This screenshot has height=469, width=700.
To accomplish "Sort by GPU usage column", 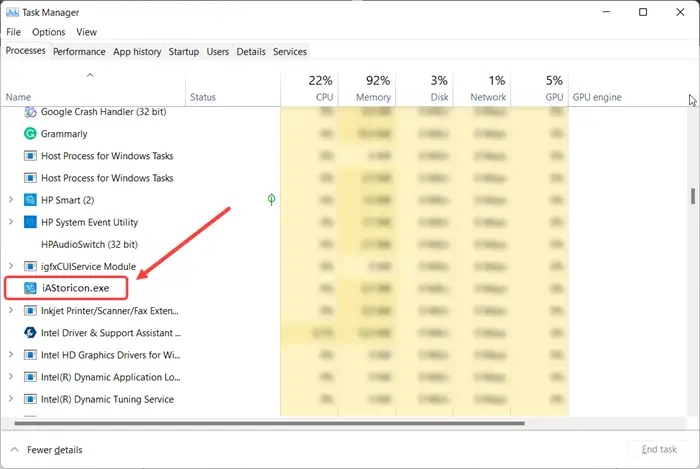I will pos(540,88).
